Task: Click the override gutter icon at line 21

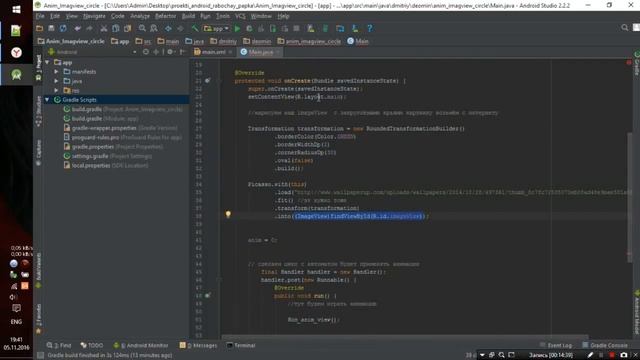Action: [208, 81]
